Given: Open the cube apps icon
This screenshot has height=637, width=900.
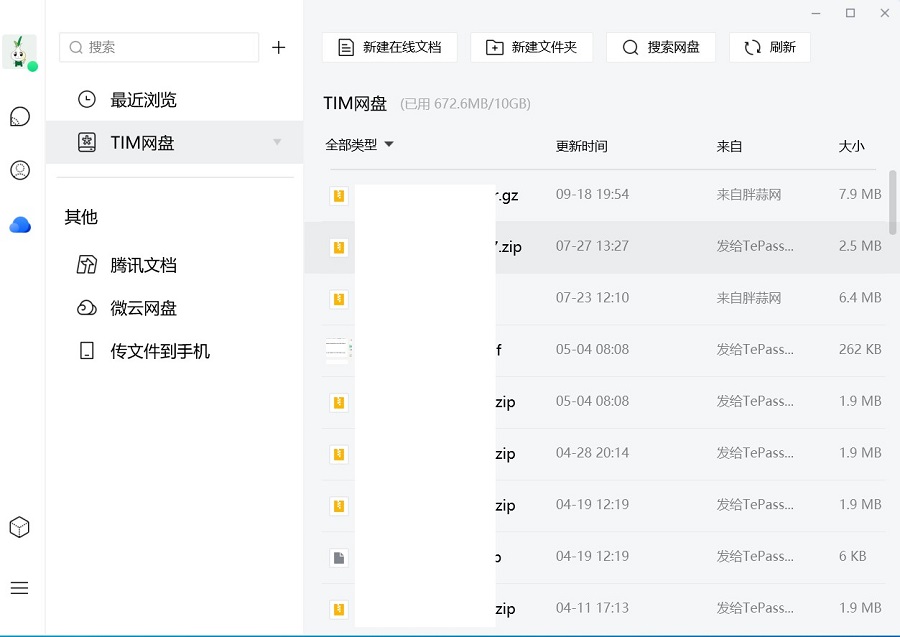Looking at the screenshot, I should click(20, 527).
